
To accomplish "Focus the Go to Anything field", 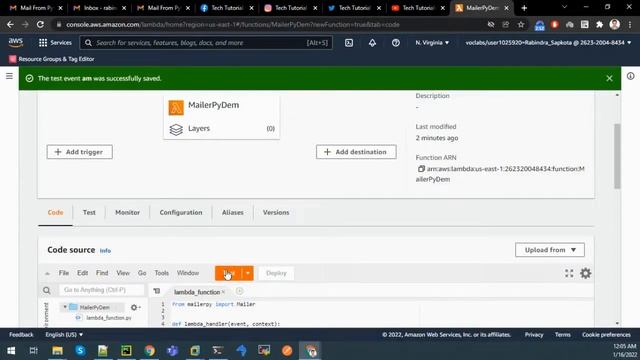I will 102,290.
